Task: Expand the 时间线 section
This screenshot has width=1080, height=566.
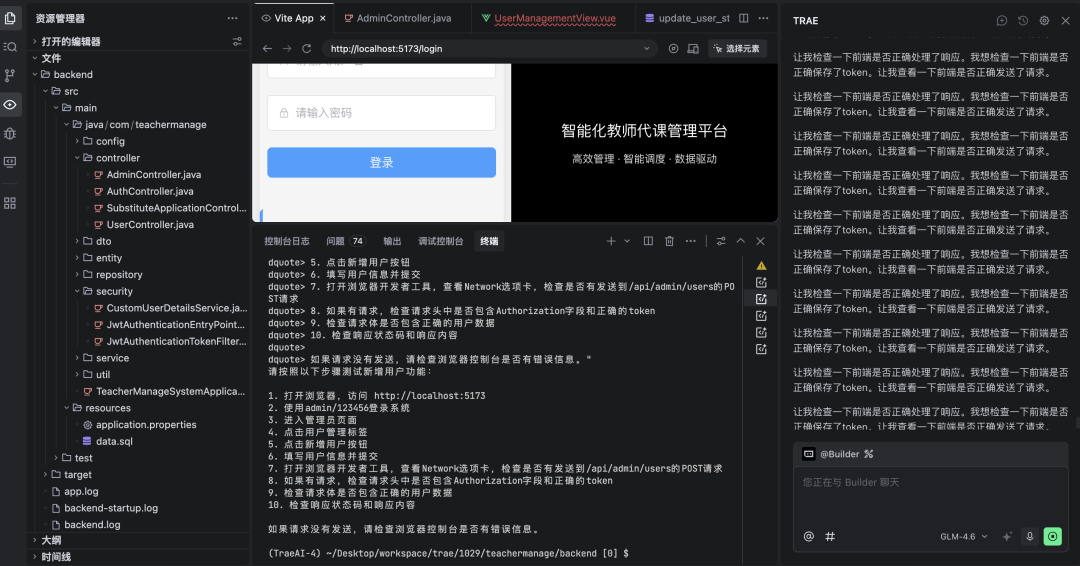Action: (x=56, y=556)
